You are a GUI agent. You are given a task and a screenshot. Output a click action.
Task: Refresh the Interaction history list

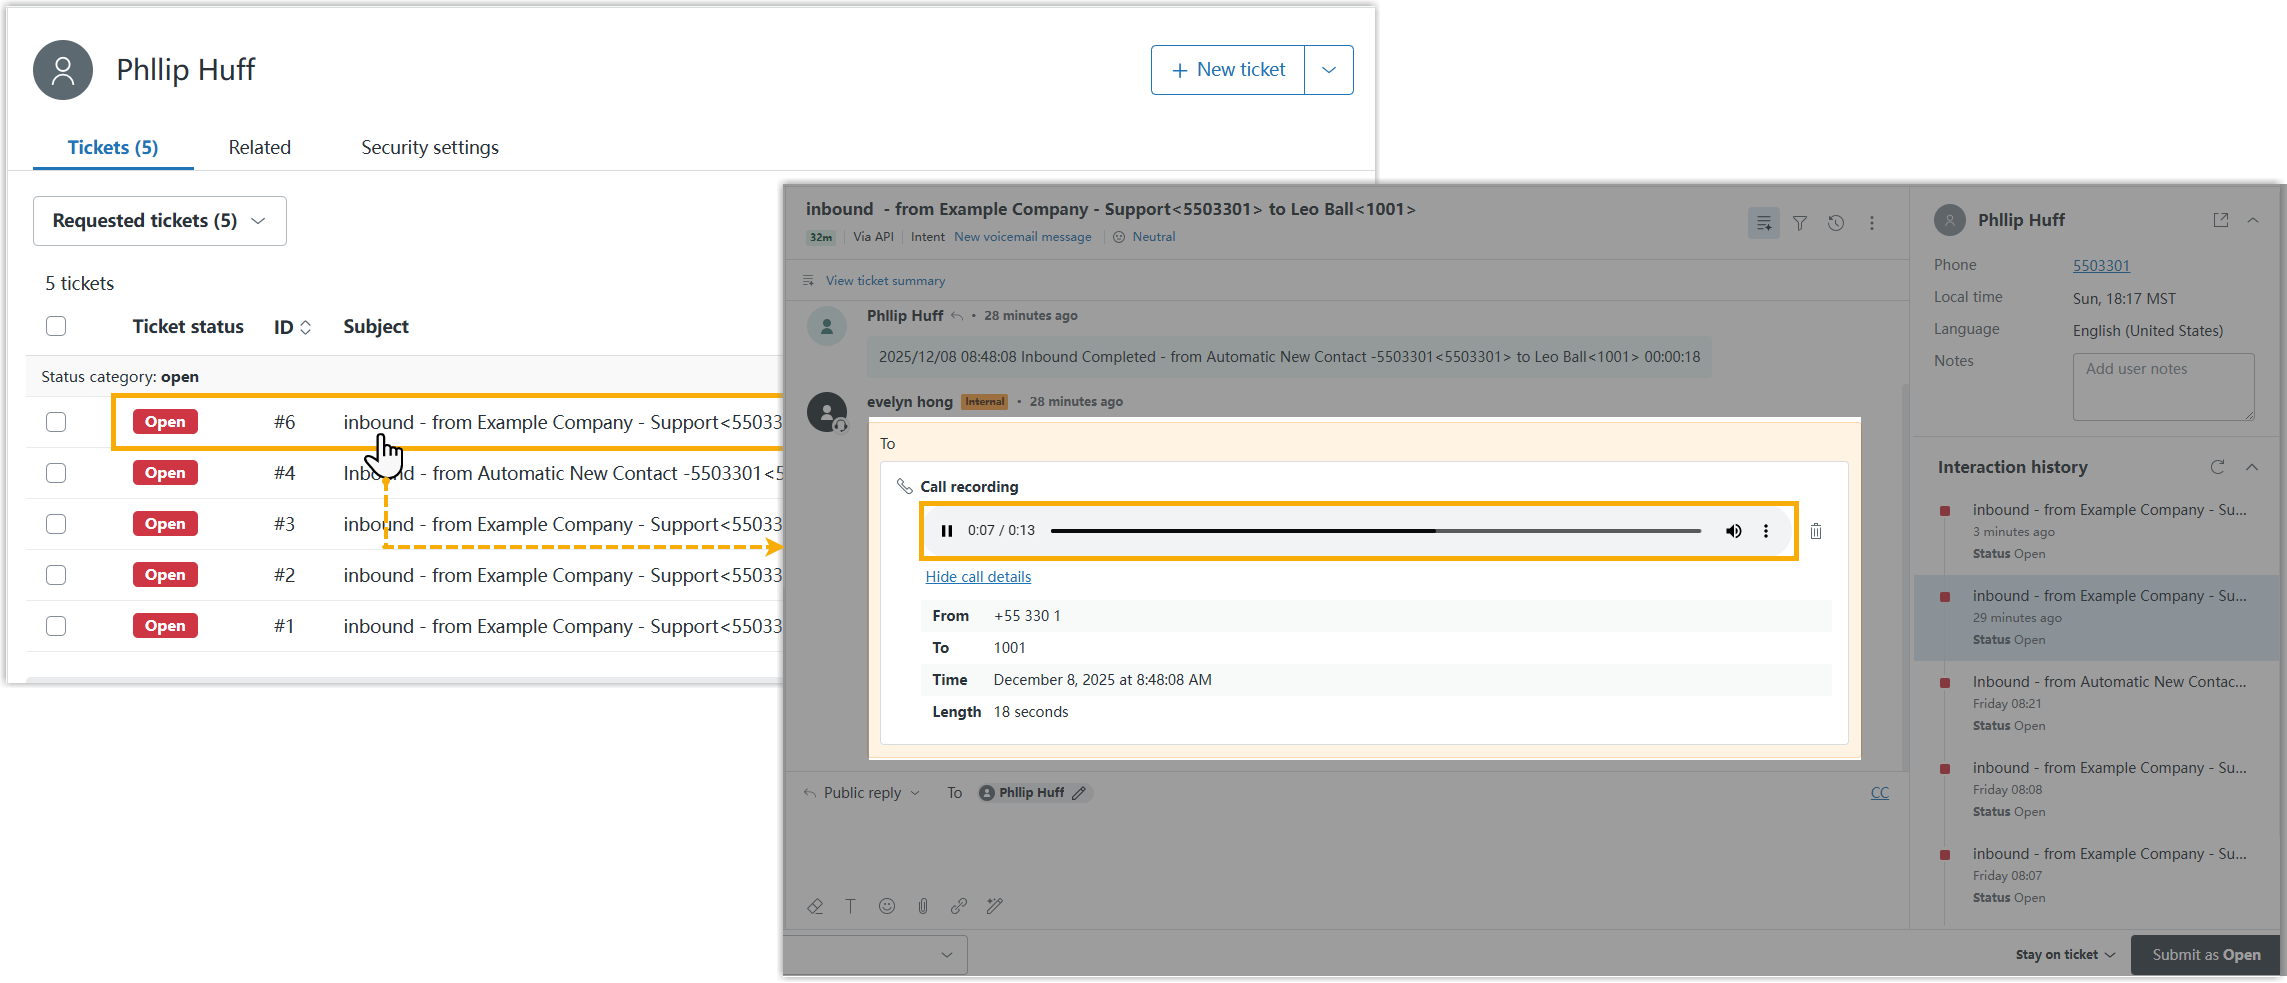click(x=2217, y=467)
